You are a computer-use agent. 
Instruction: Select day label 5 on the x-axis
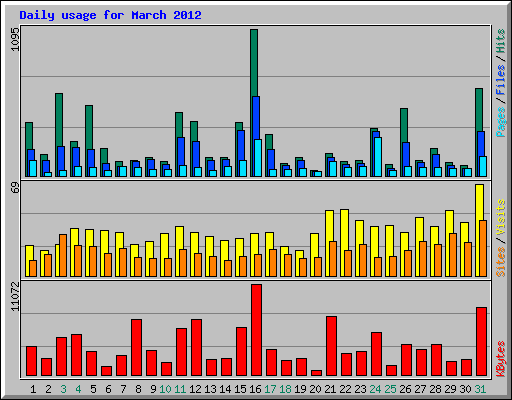click(x=93, y=389)
